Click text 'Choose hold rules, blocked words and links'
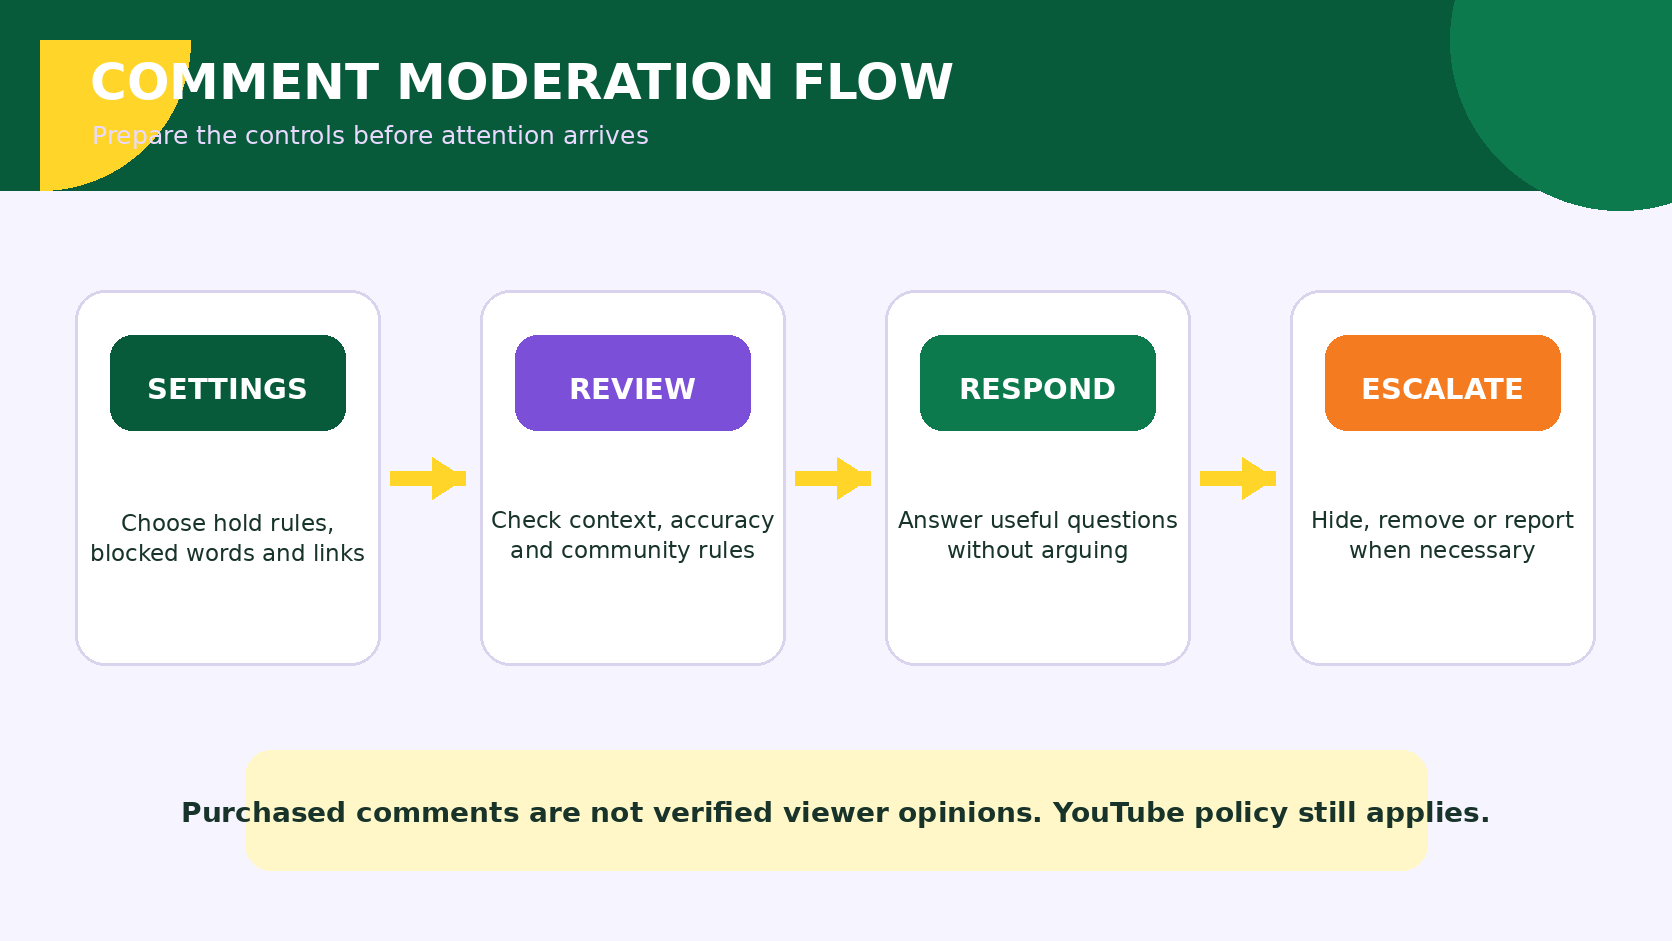 (228, 538)
